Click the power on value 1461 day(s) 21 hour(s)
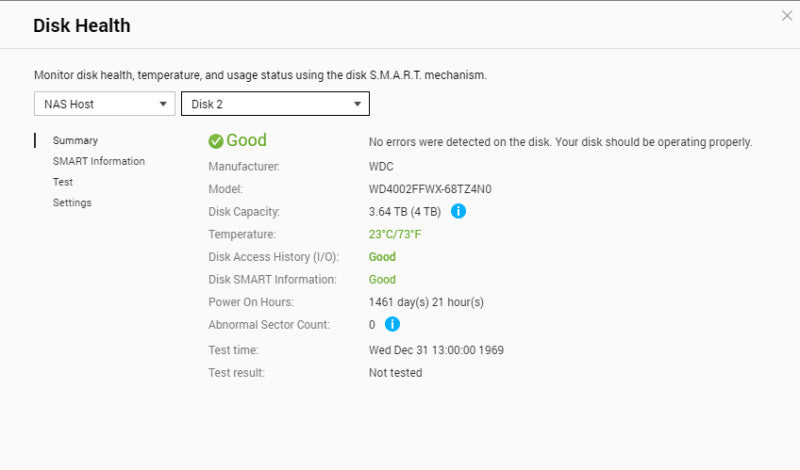The height and width of the screenshot is (470, 800). 426,302
